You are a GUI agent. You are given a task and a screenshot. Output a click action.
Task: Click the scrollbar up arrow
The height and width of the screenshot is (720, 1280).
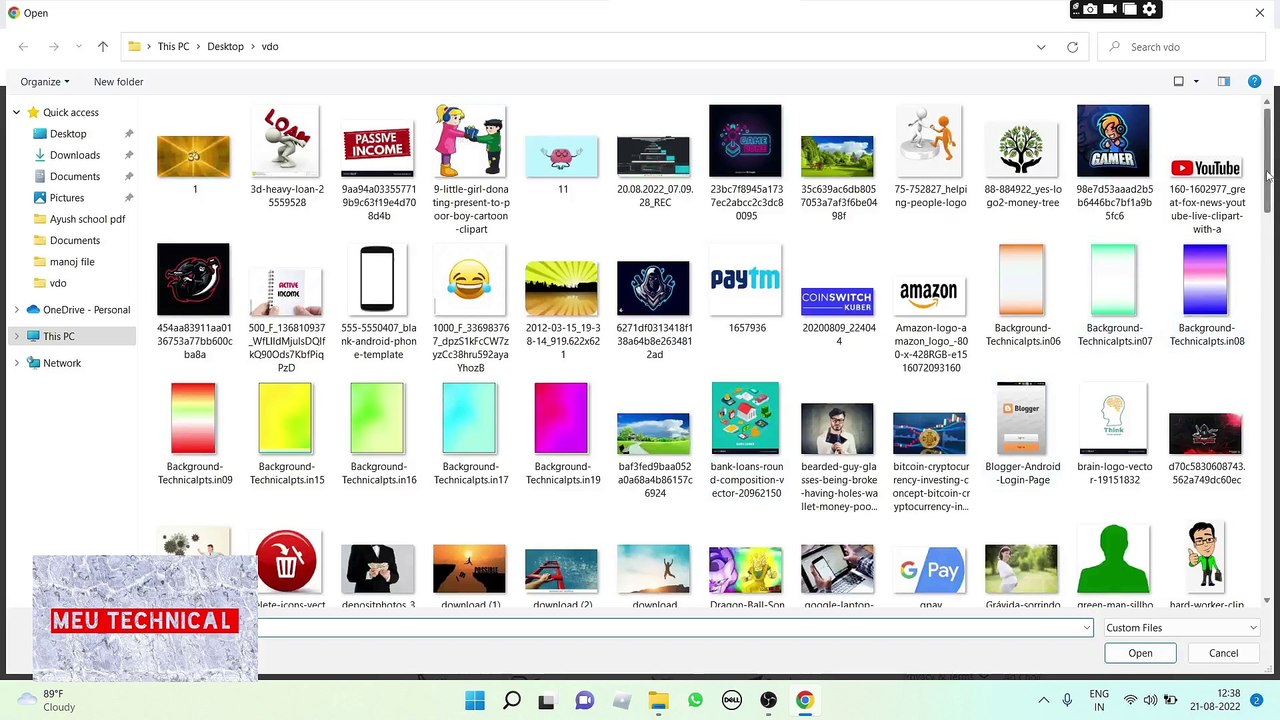point(1267,102)
